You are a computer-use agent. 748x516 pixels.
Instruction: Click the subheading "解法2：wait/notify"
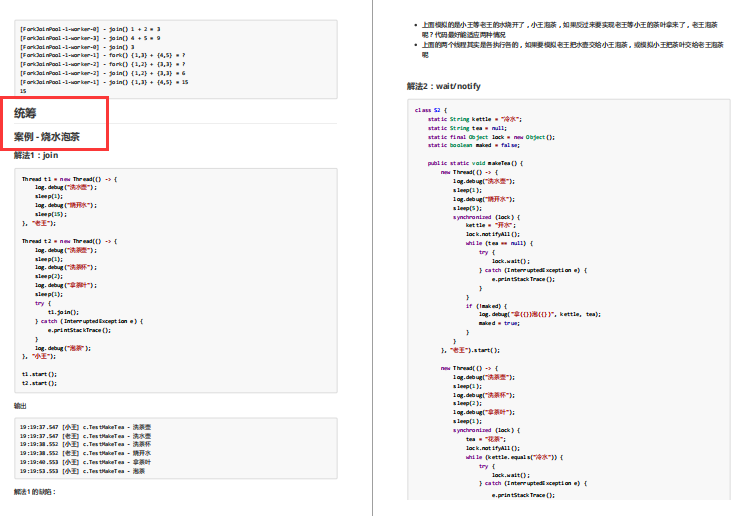tap(444, 86)
